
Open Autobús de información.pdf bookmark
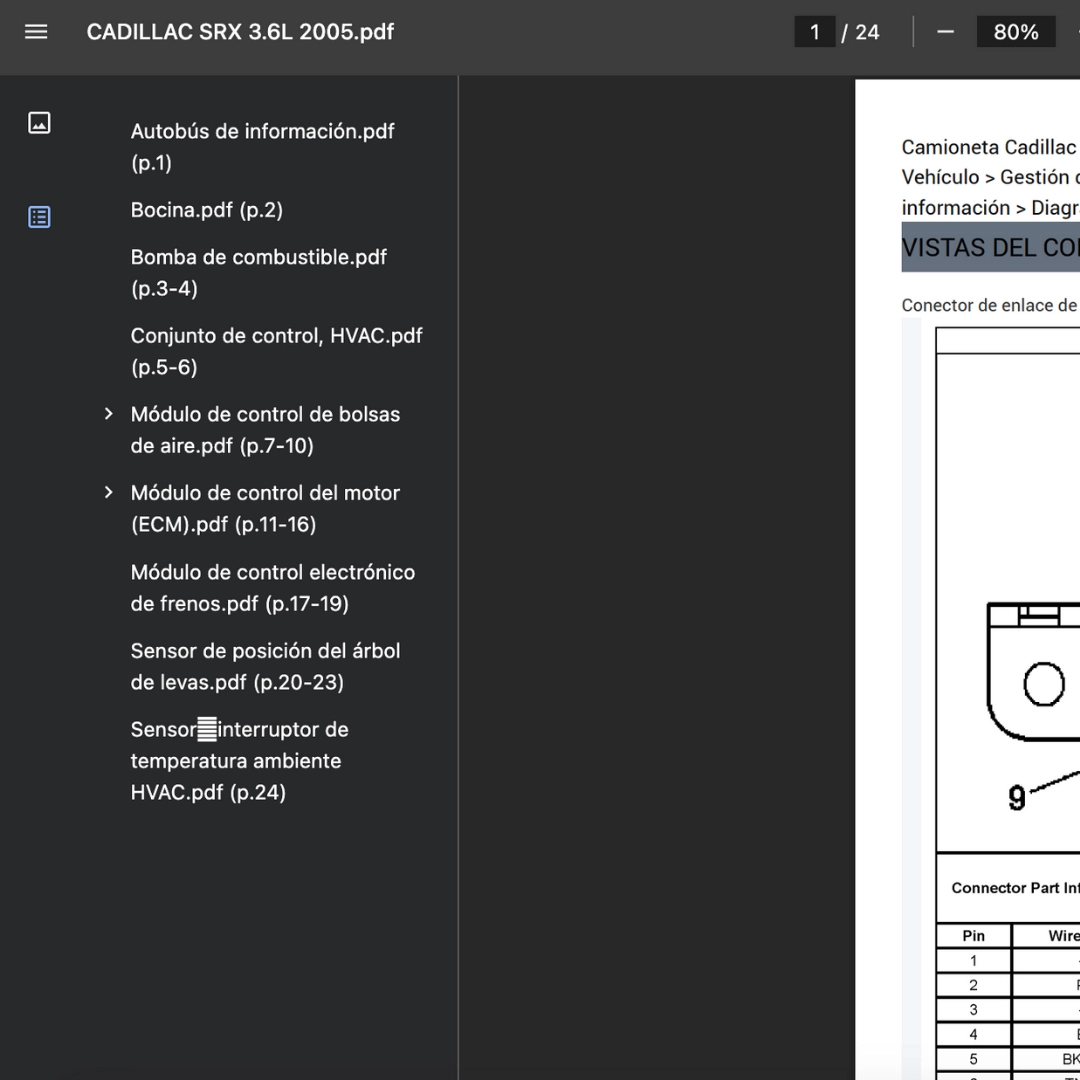pos(262,147)
